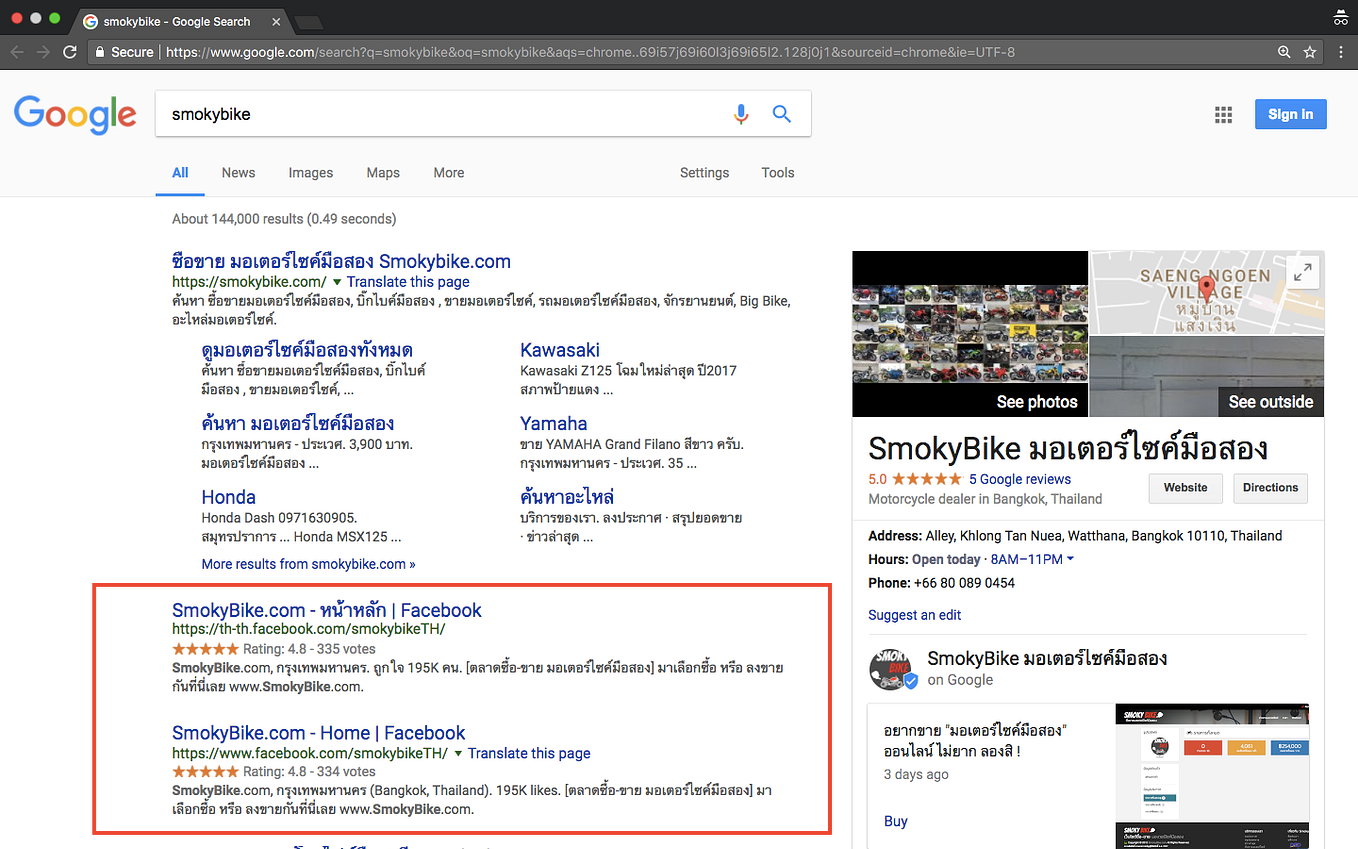Click the browser forward arrow
This screenshot has height=849, width=1358.
(x=43, y=52)
